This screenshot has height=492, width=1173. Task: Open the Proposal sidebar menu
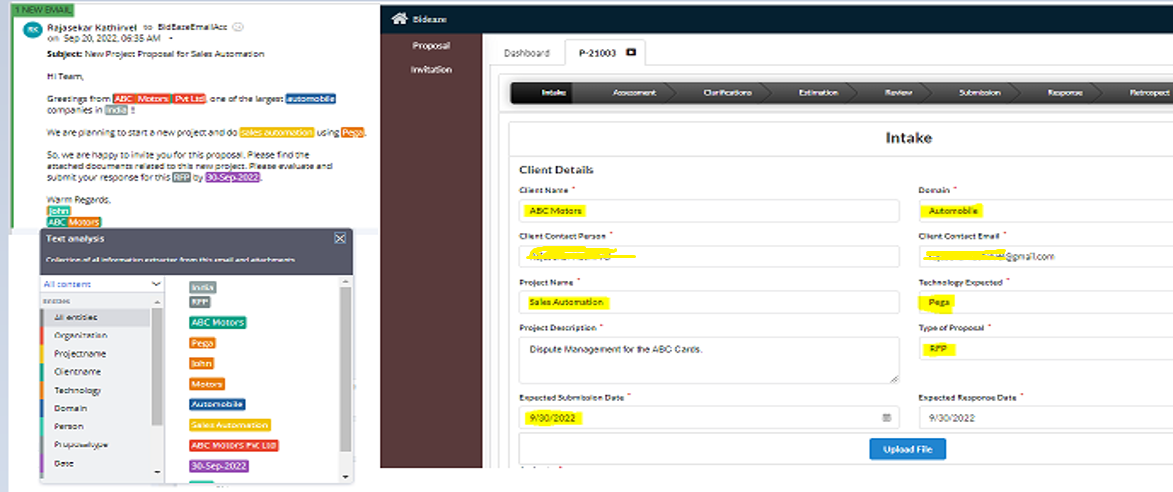tap(431, 46)
